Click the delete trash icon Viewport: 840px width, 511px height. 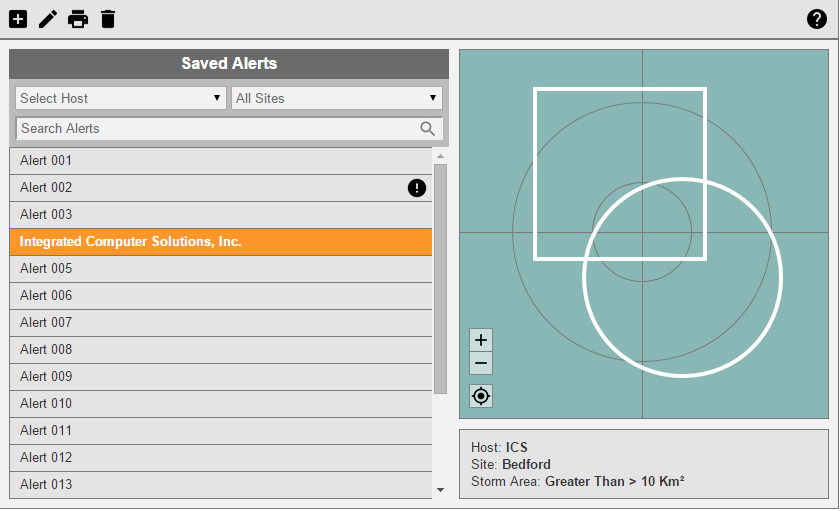point(108,19)
